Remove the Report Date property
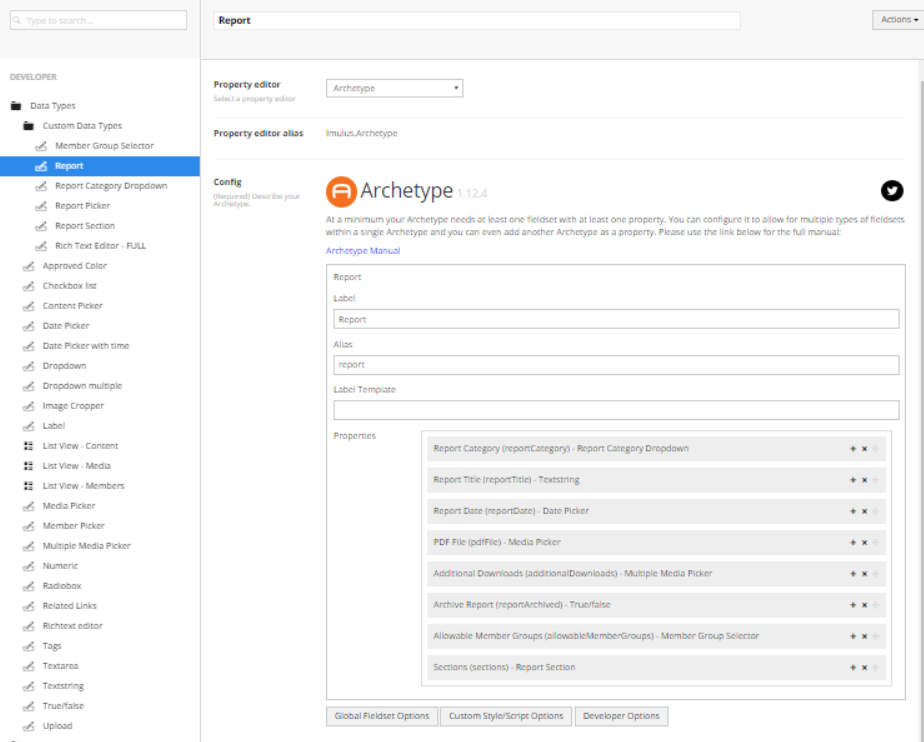This screenshot has height=742, width=924. point(864,512)
